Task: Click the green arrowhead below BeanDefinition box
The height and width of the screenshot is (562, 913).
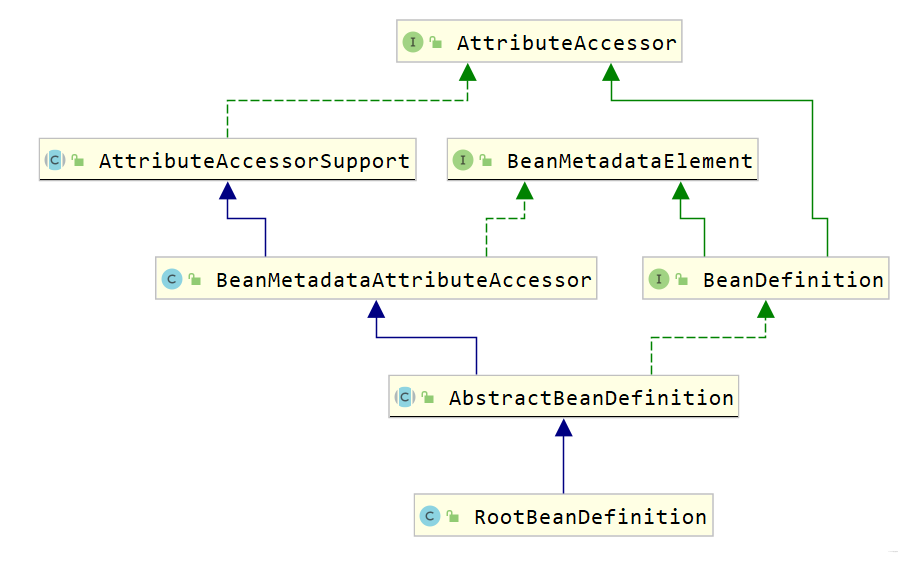Action: click(766, 309)
